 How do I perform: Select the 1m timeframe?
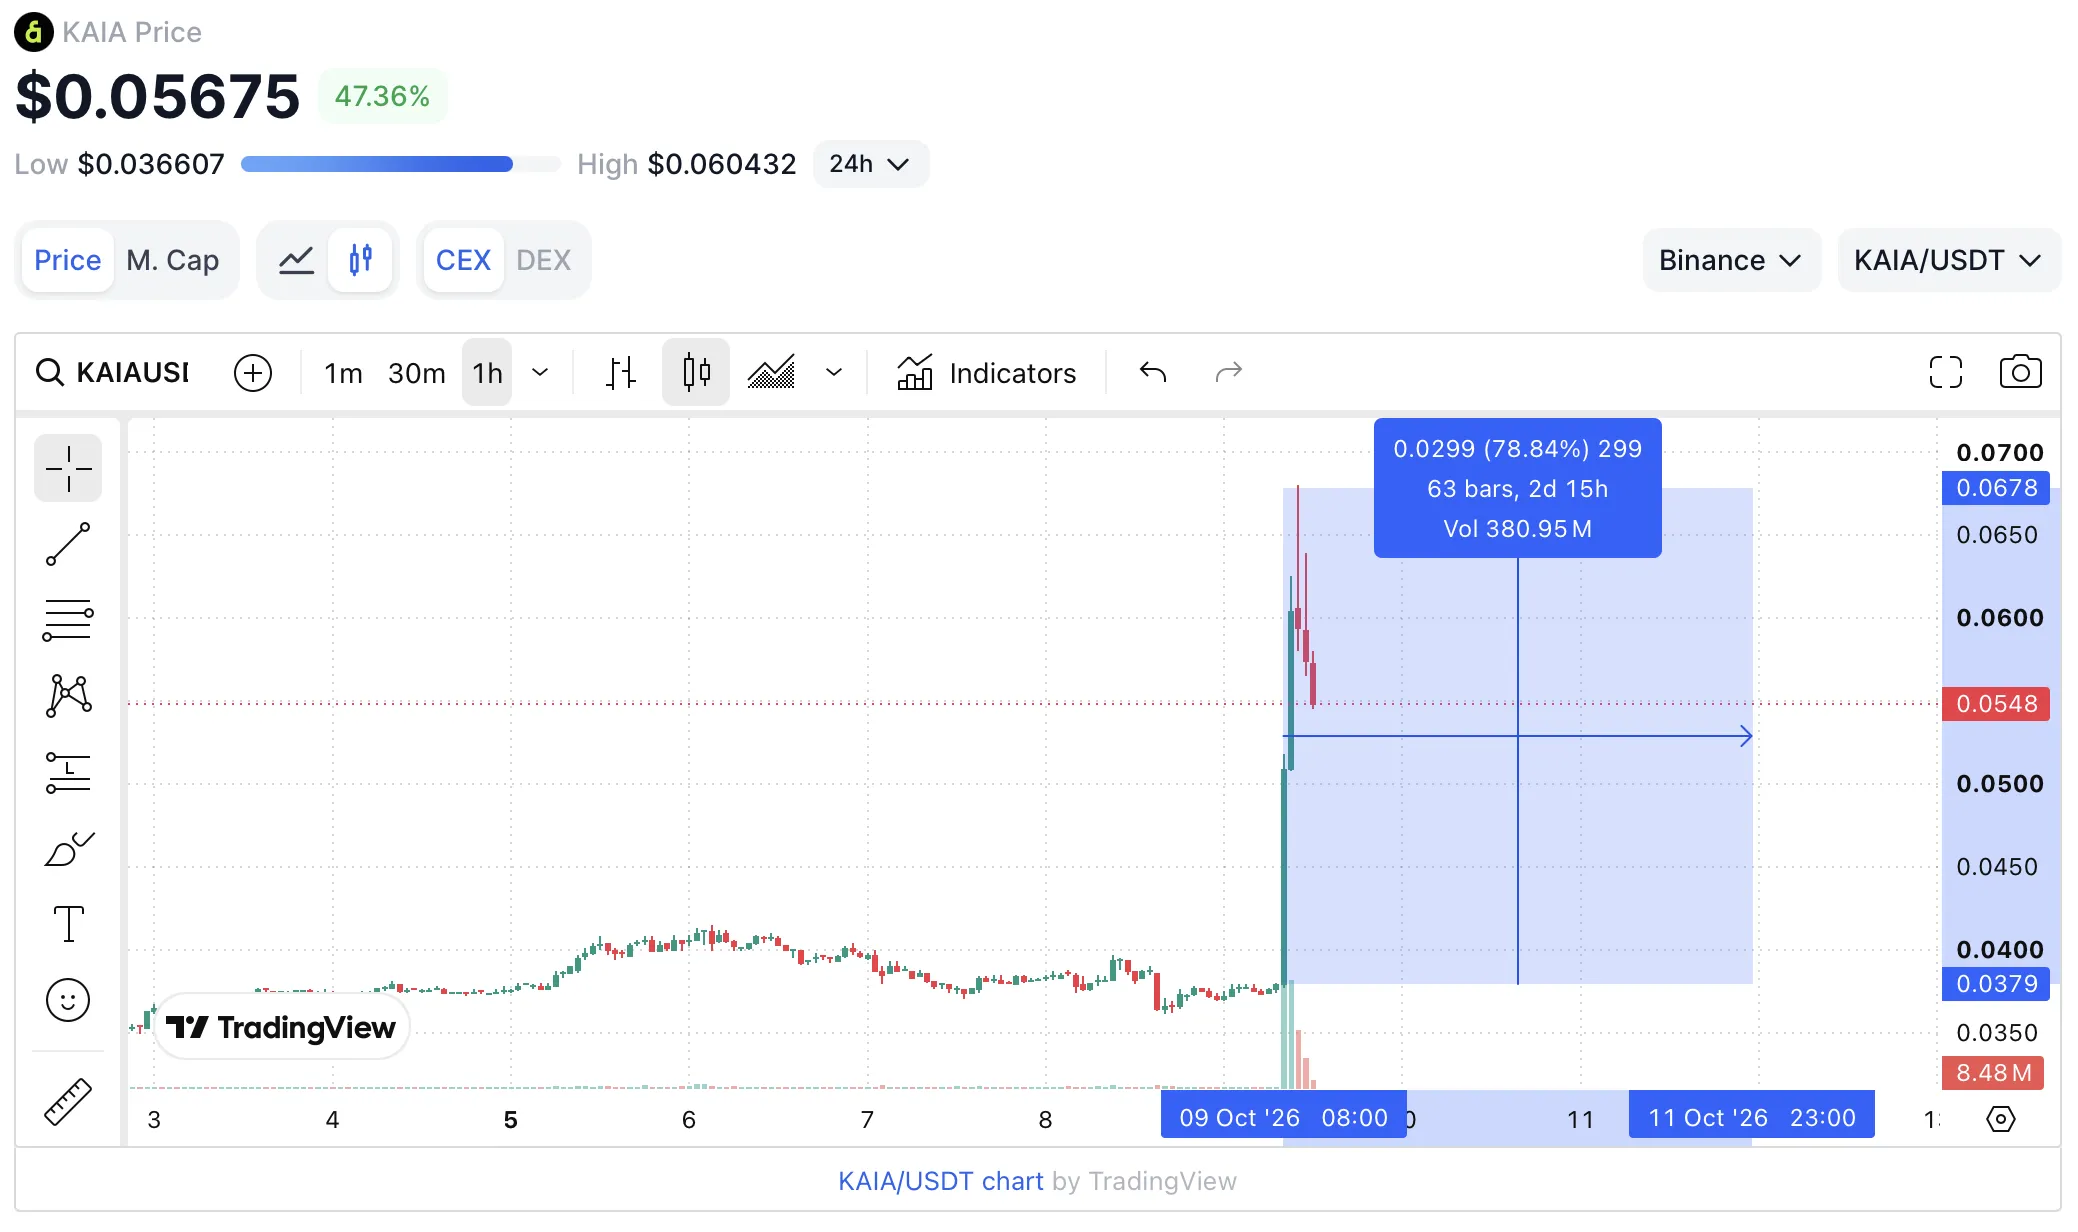point(343,373)
